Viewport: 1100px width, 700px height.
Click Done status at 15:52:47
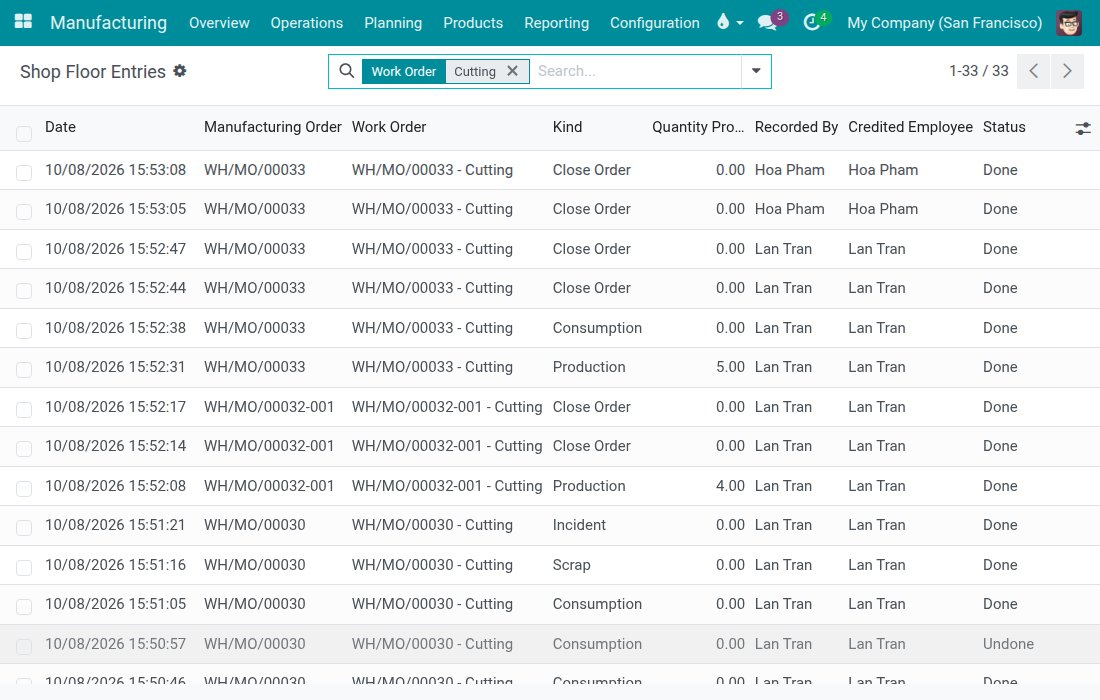(1000, 249)
